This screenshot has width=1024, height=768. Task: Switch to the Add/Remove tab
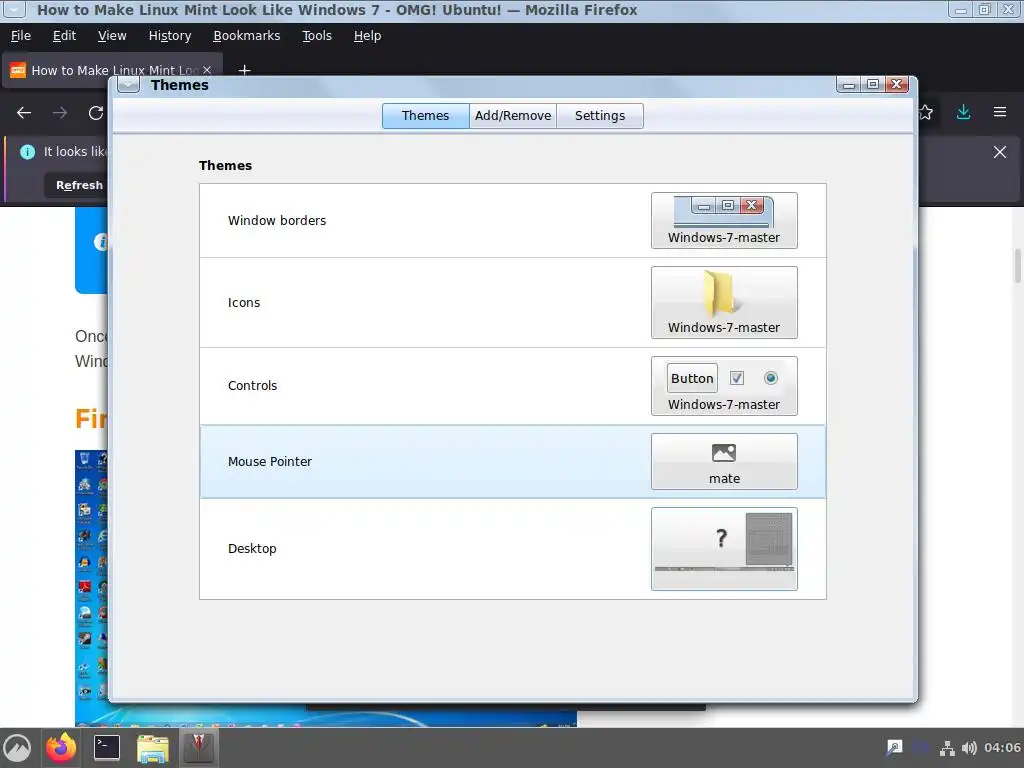[x=513, y=116]
